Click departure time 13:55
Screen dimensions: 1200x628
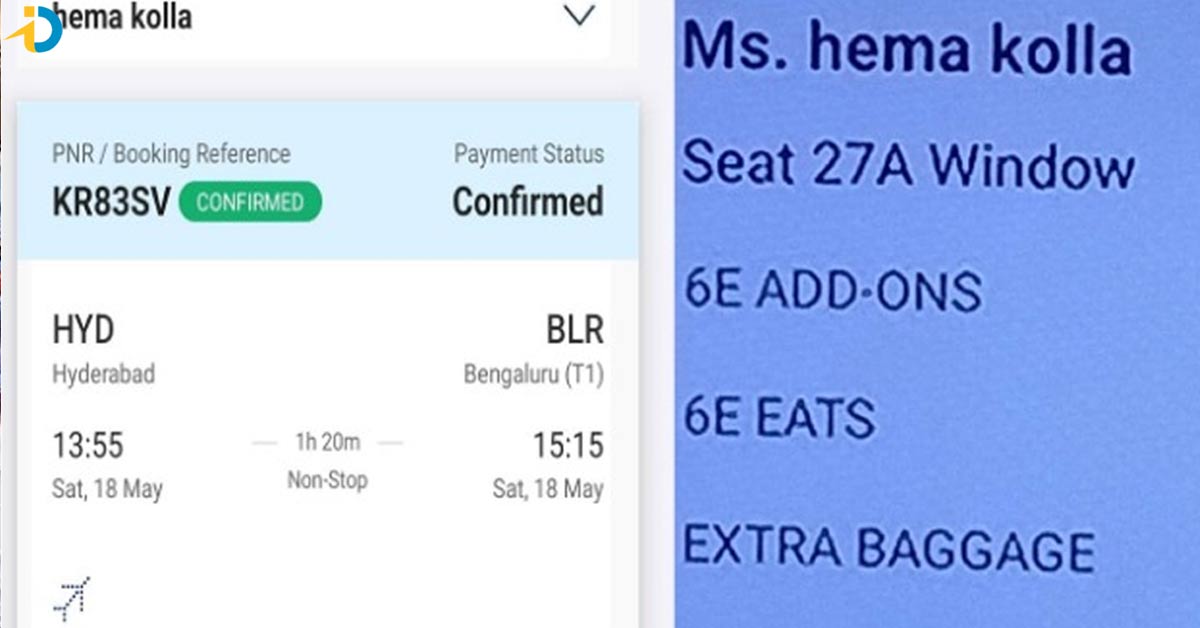pyautogui.click(x=88, y=445)
